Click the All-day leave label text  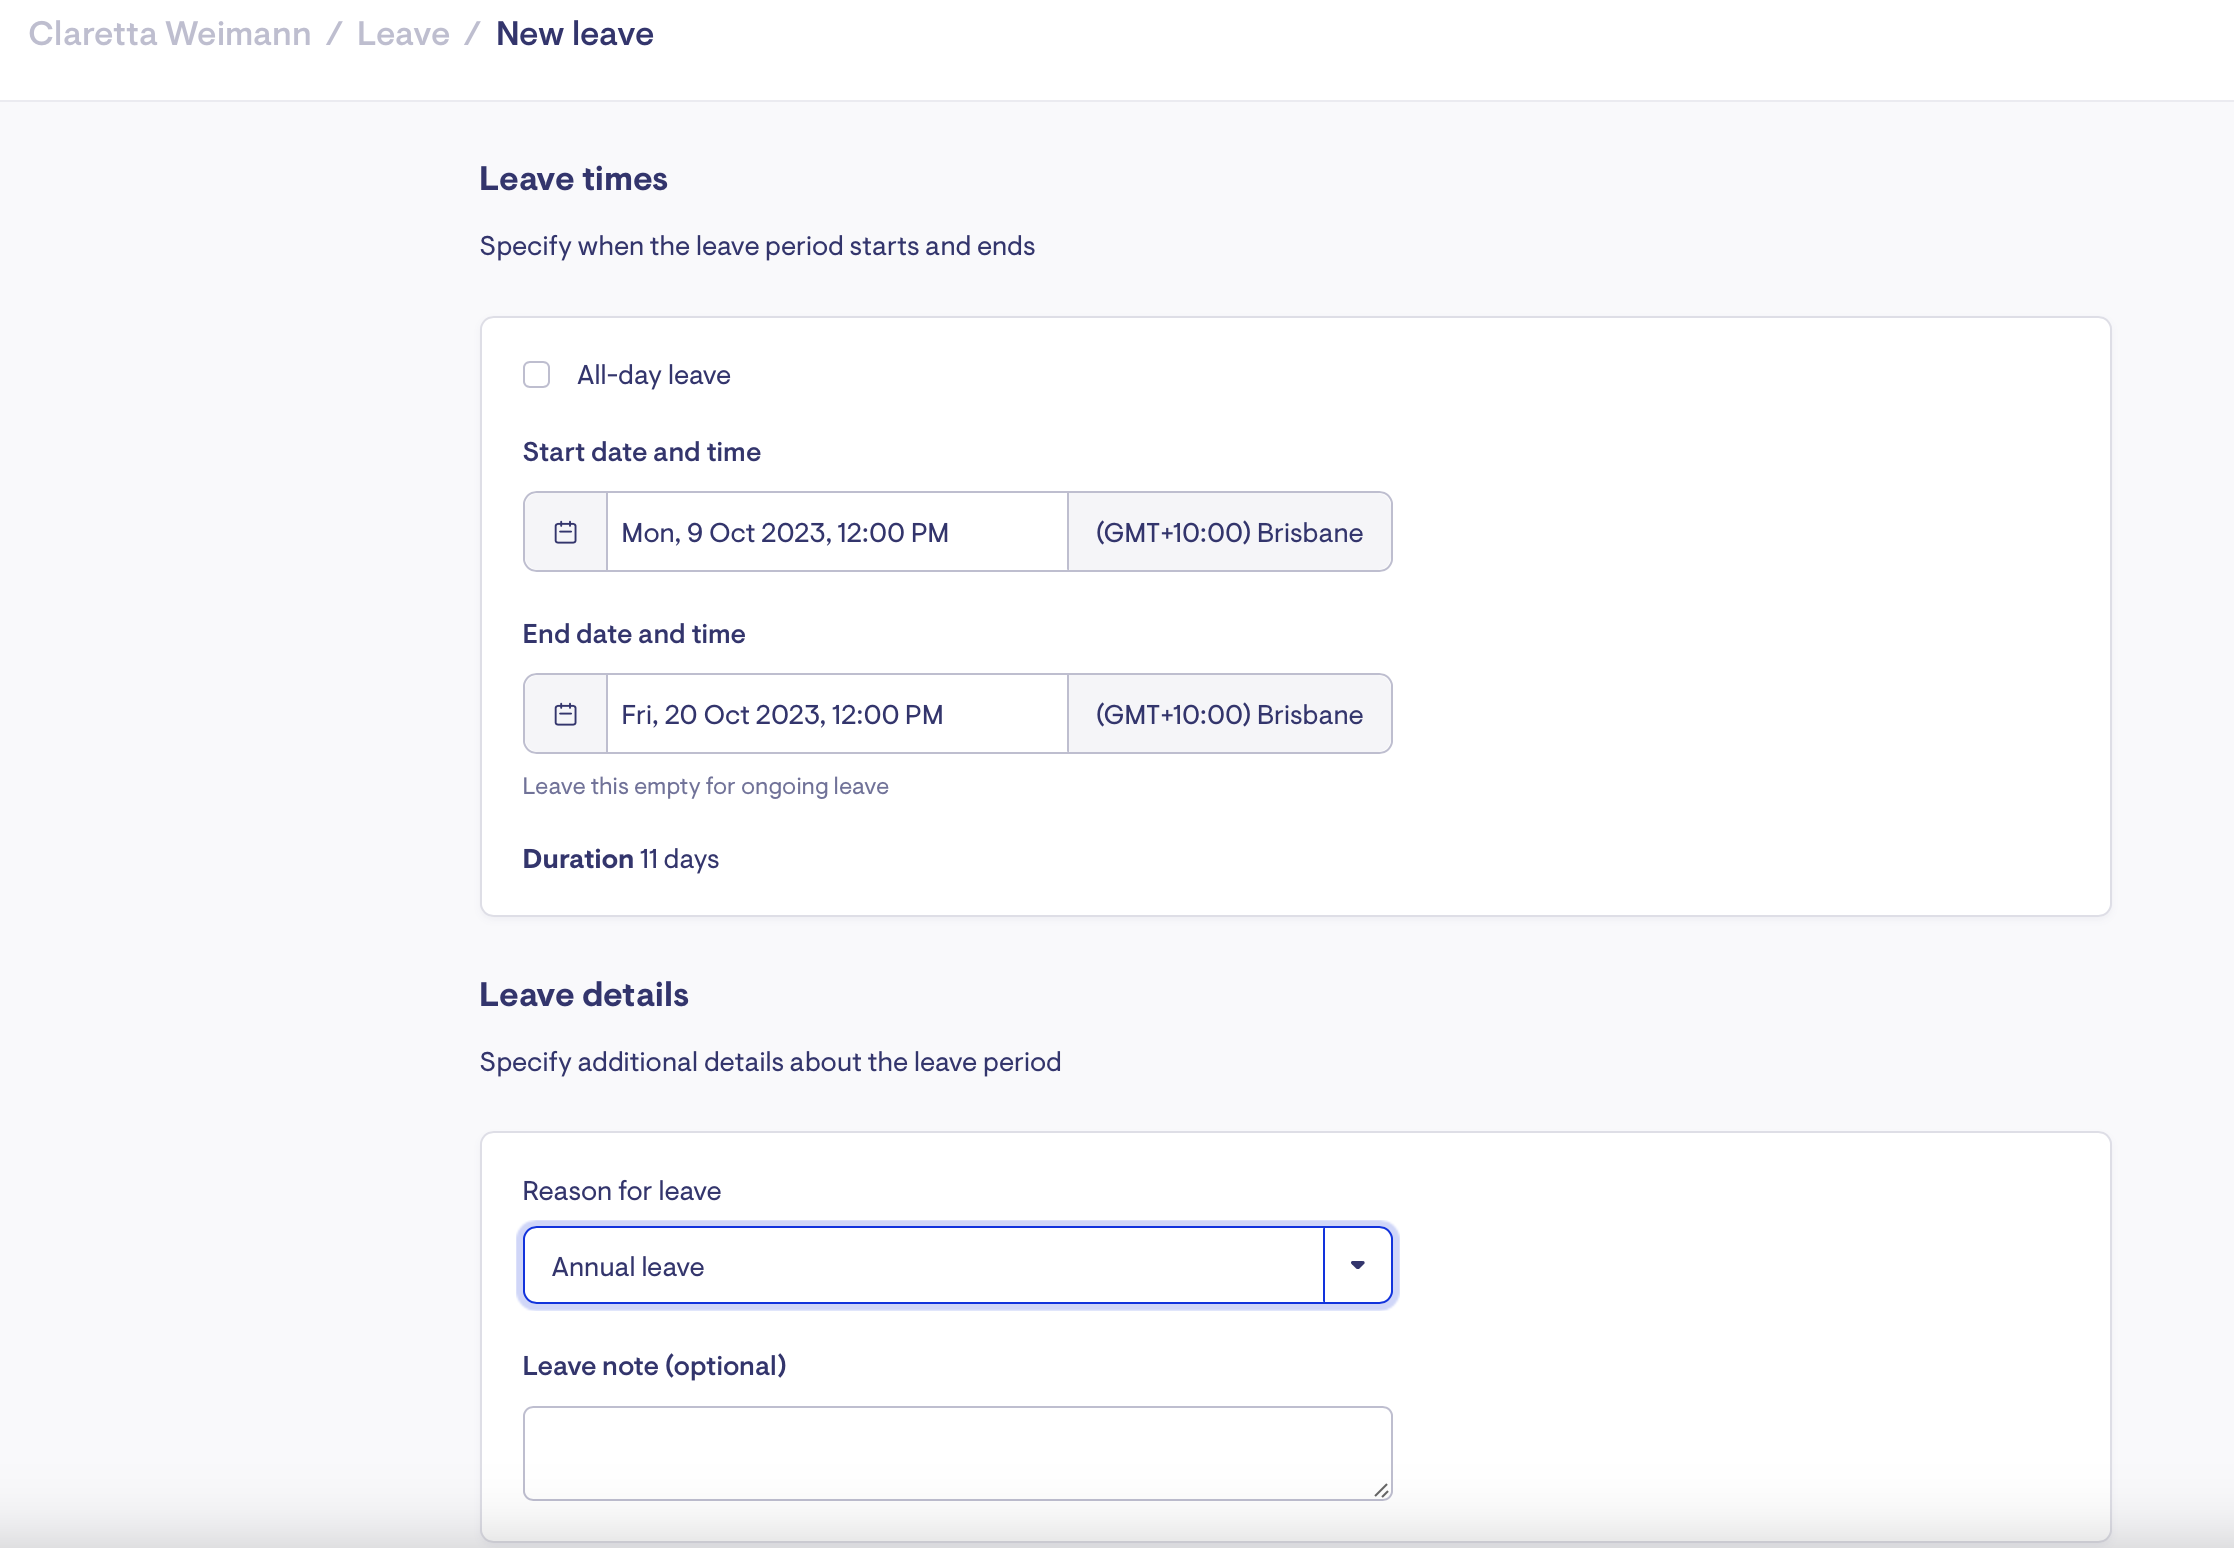tap(653, 375)
